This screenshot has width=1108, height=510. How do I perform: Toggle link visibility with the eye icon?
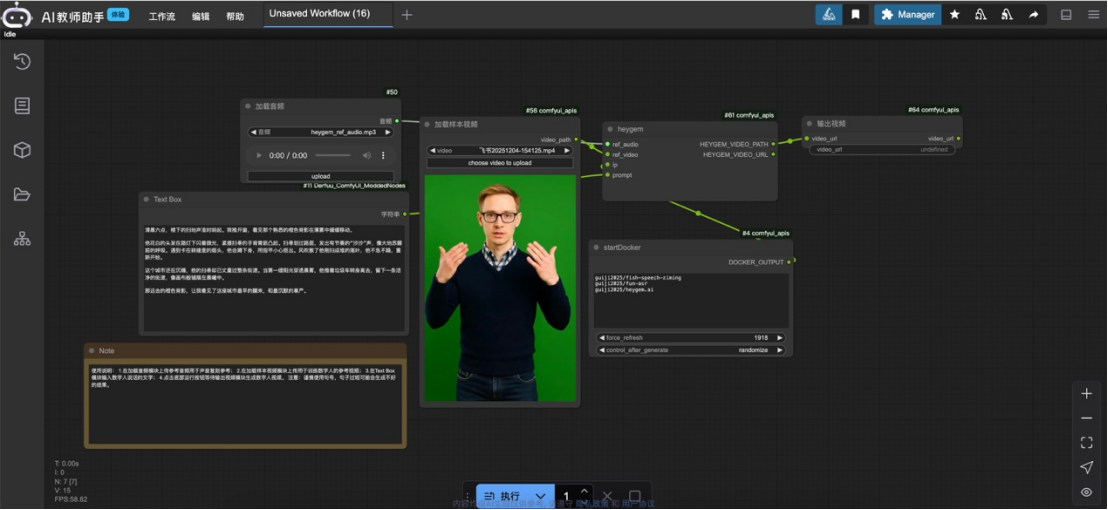click(x=1086, y=492)
